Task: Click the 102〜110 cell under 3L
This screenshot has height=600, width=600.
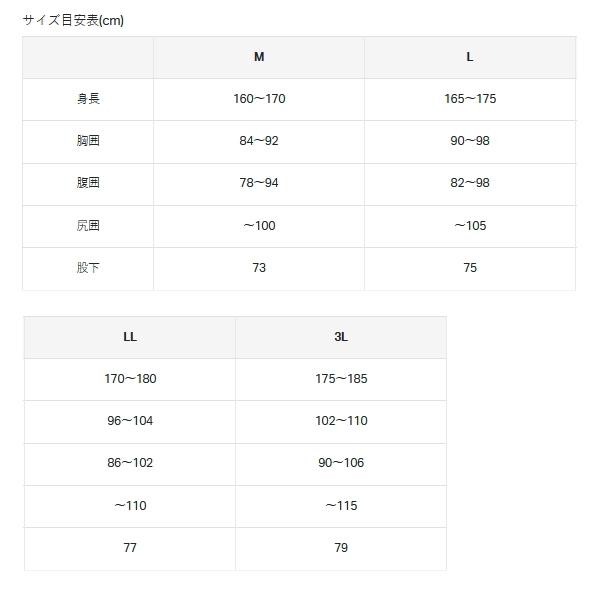Action: point(341,421)
